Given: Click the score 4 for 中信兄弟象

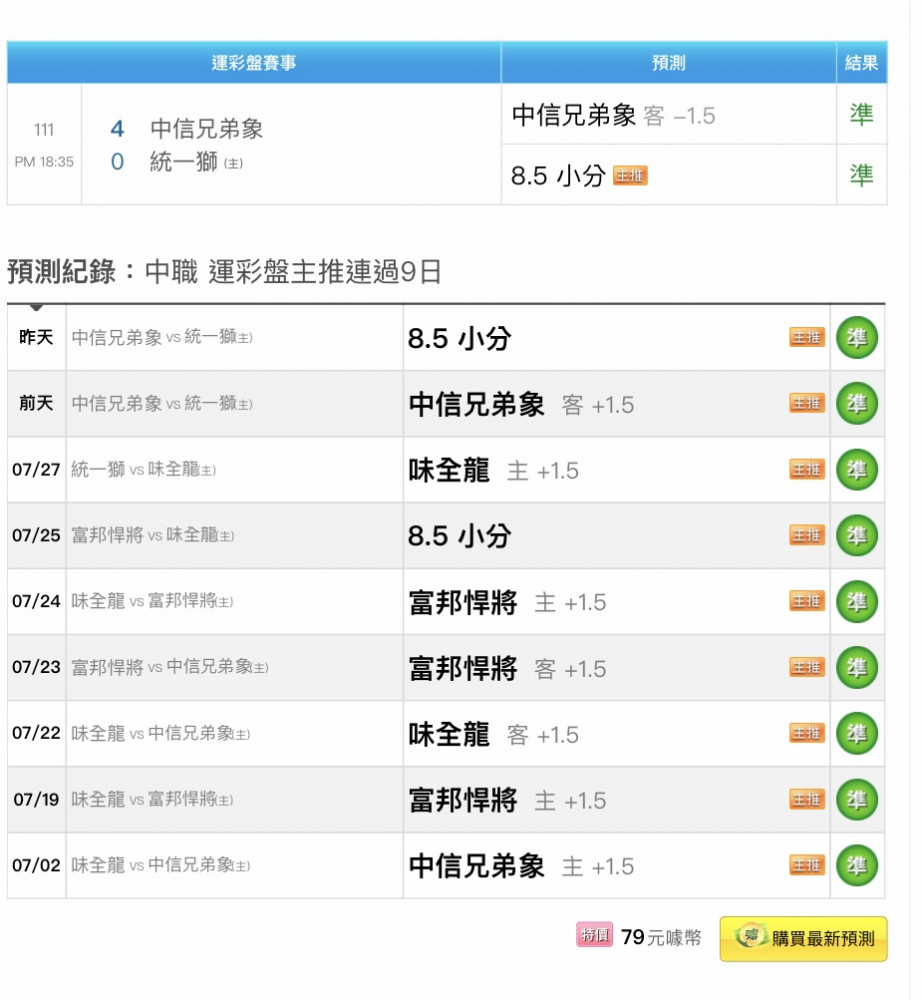Looking at the screenshot, I should (x=117, y=129).
